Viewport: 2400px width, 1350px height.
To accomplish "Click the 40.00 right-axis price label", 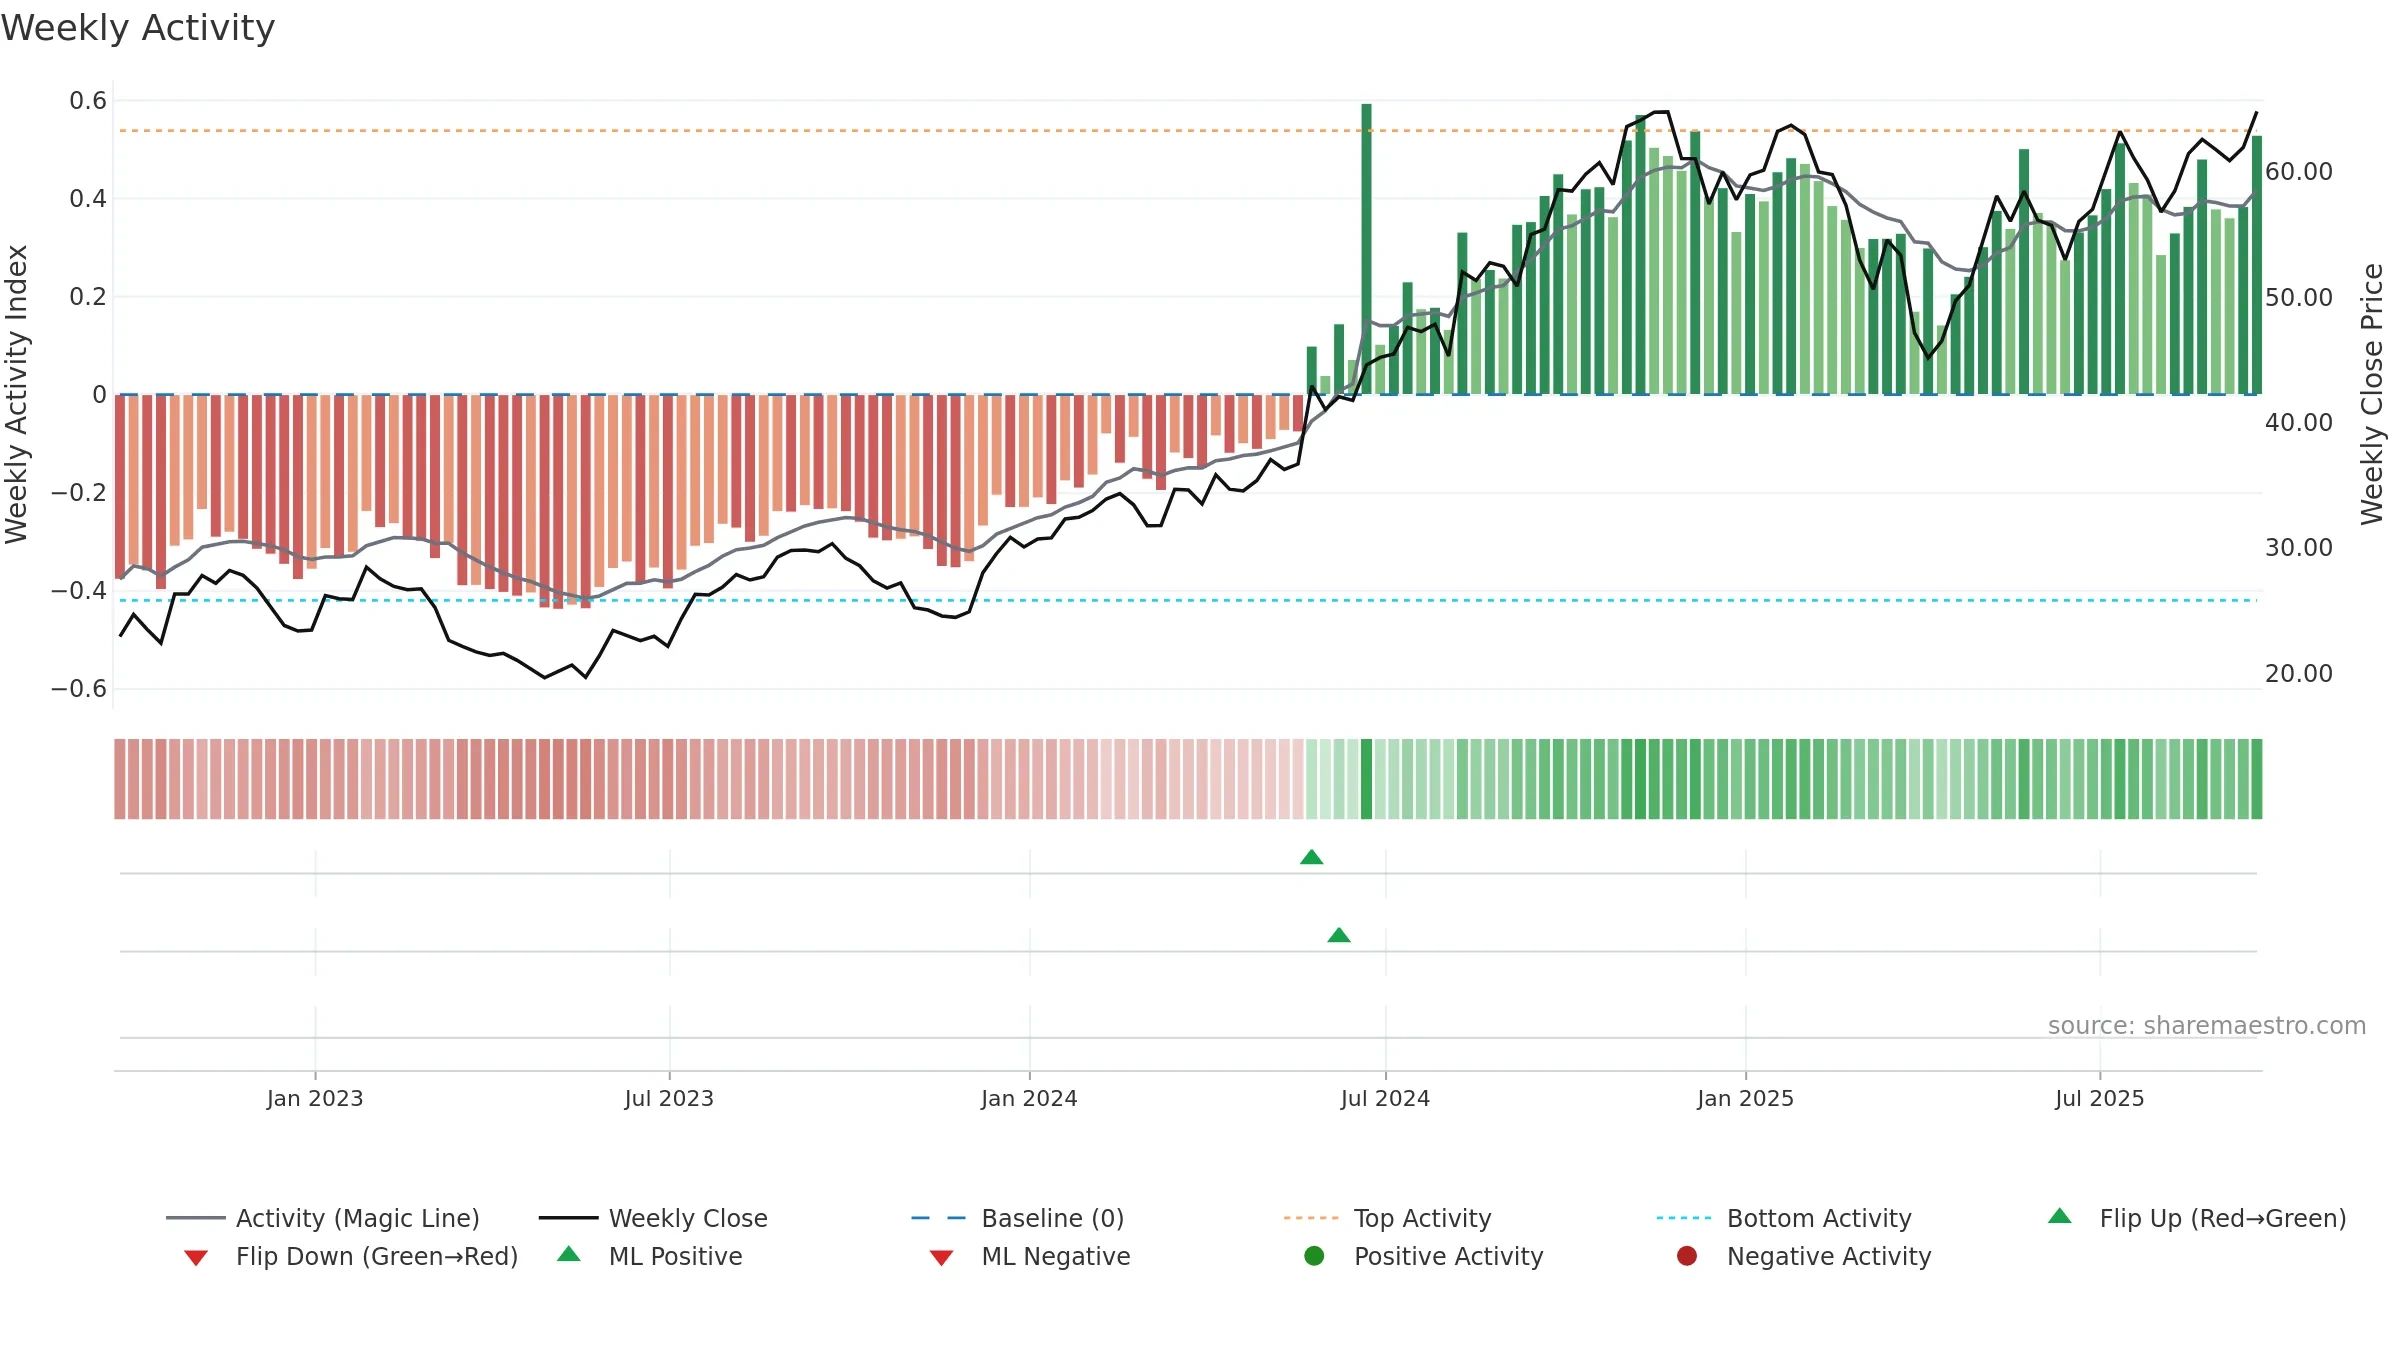I will [x=2298, y=422].
